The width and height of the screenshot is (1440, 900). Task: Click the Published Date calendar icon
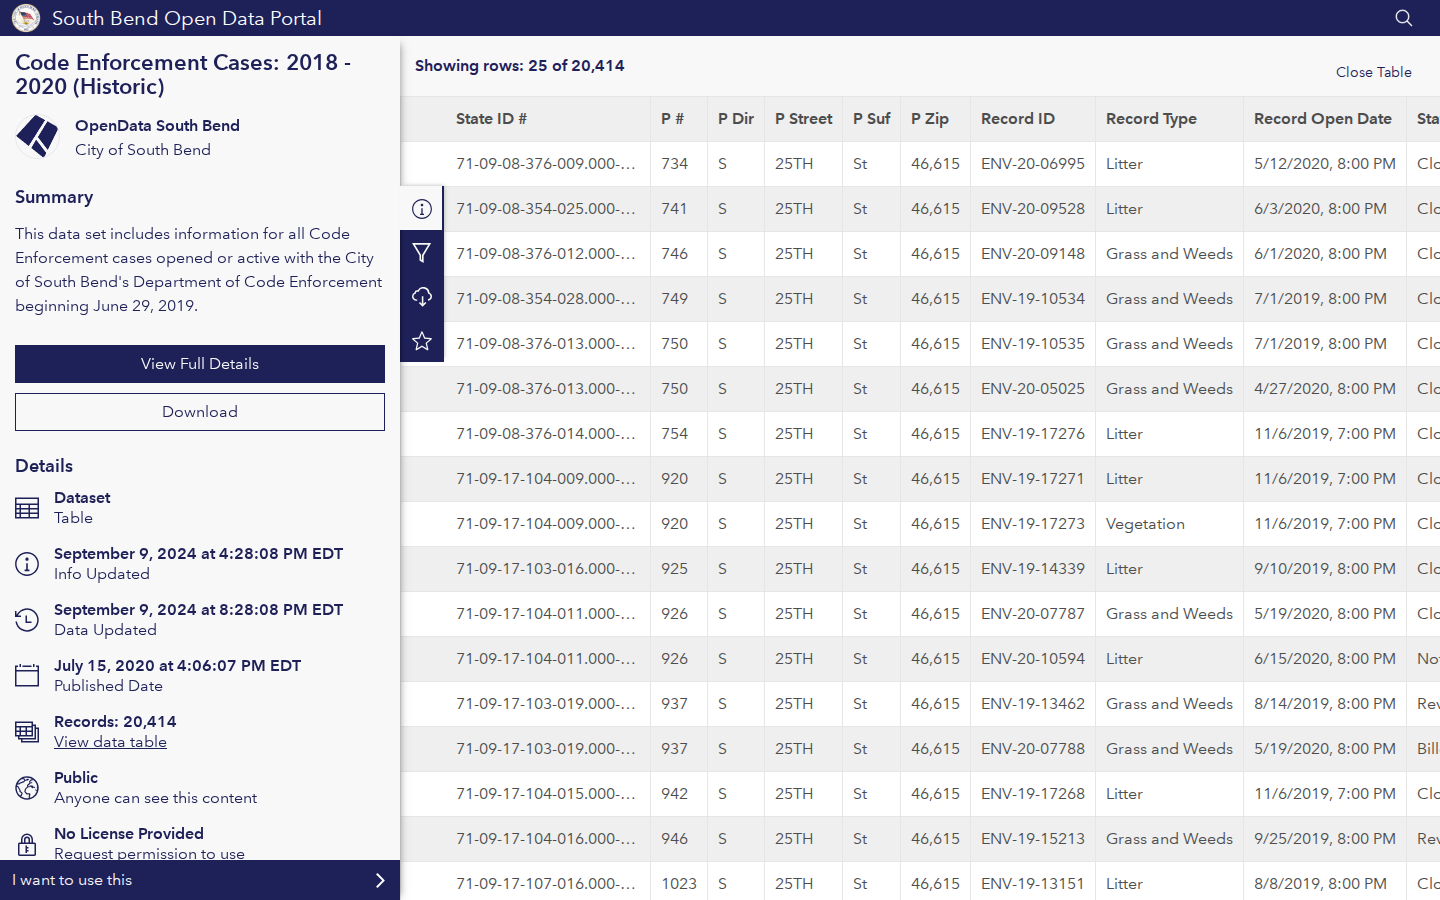pos(27,676)
